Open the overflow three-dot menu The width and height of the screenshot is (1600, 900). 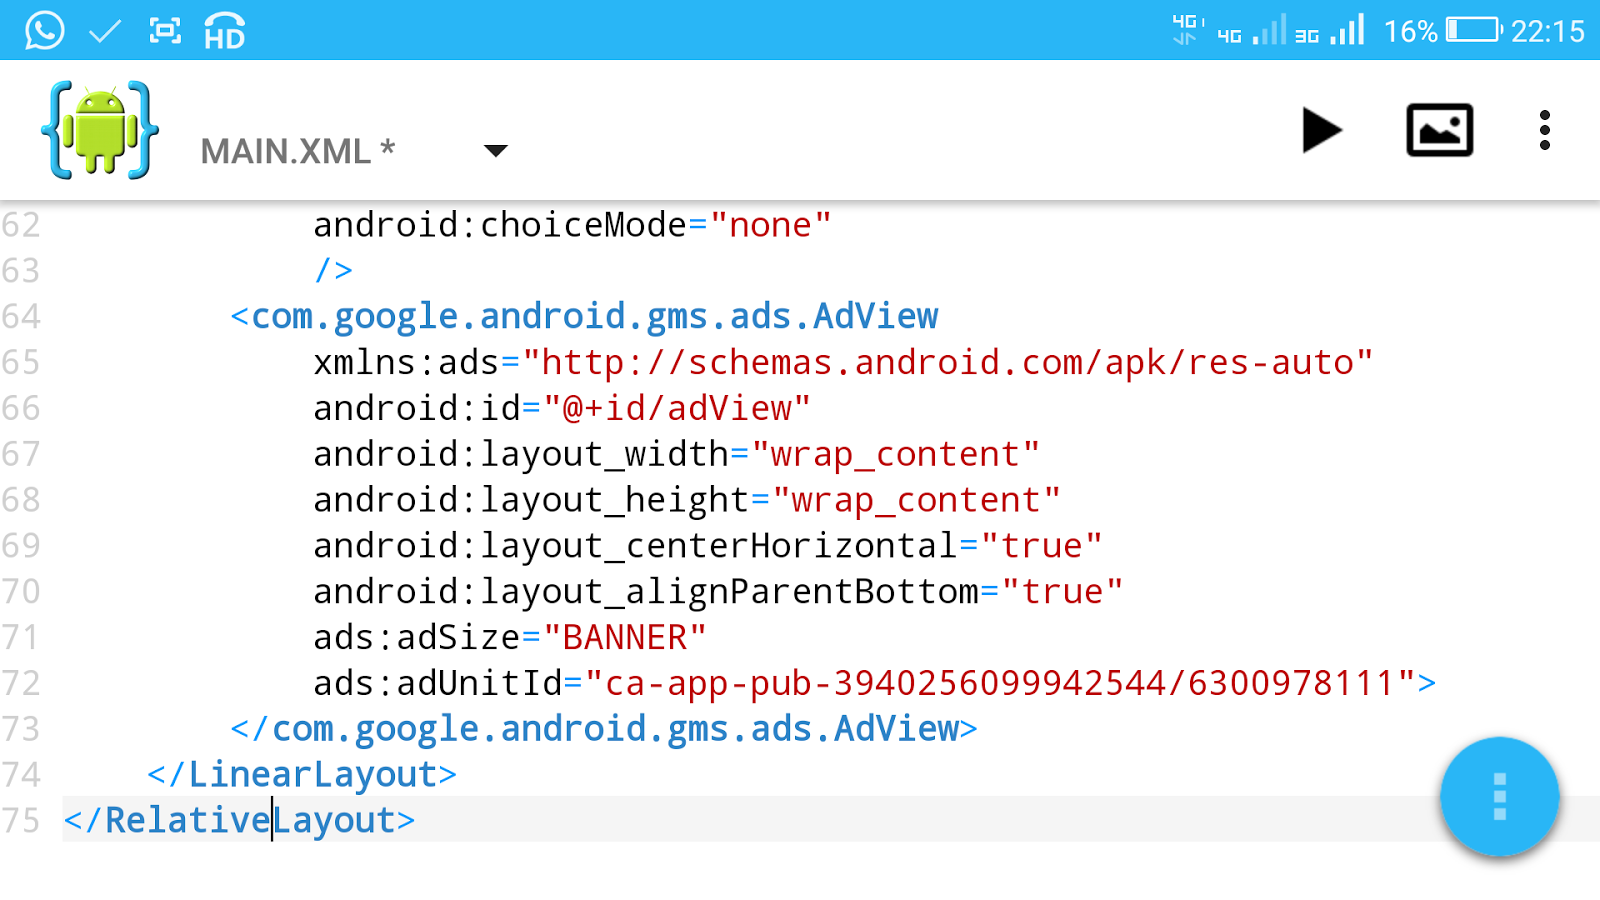click(x=1544, y=130)
